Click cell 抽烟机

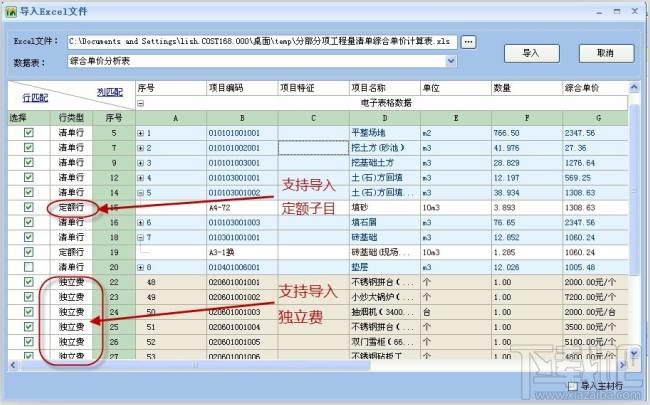point(385,312)
